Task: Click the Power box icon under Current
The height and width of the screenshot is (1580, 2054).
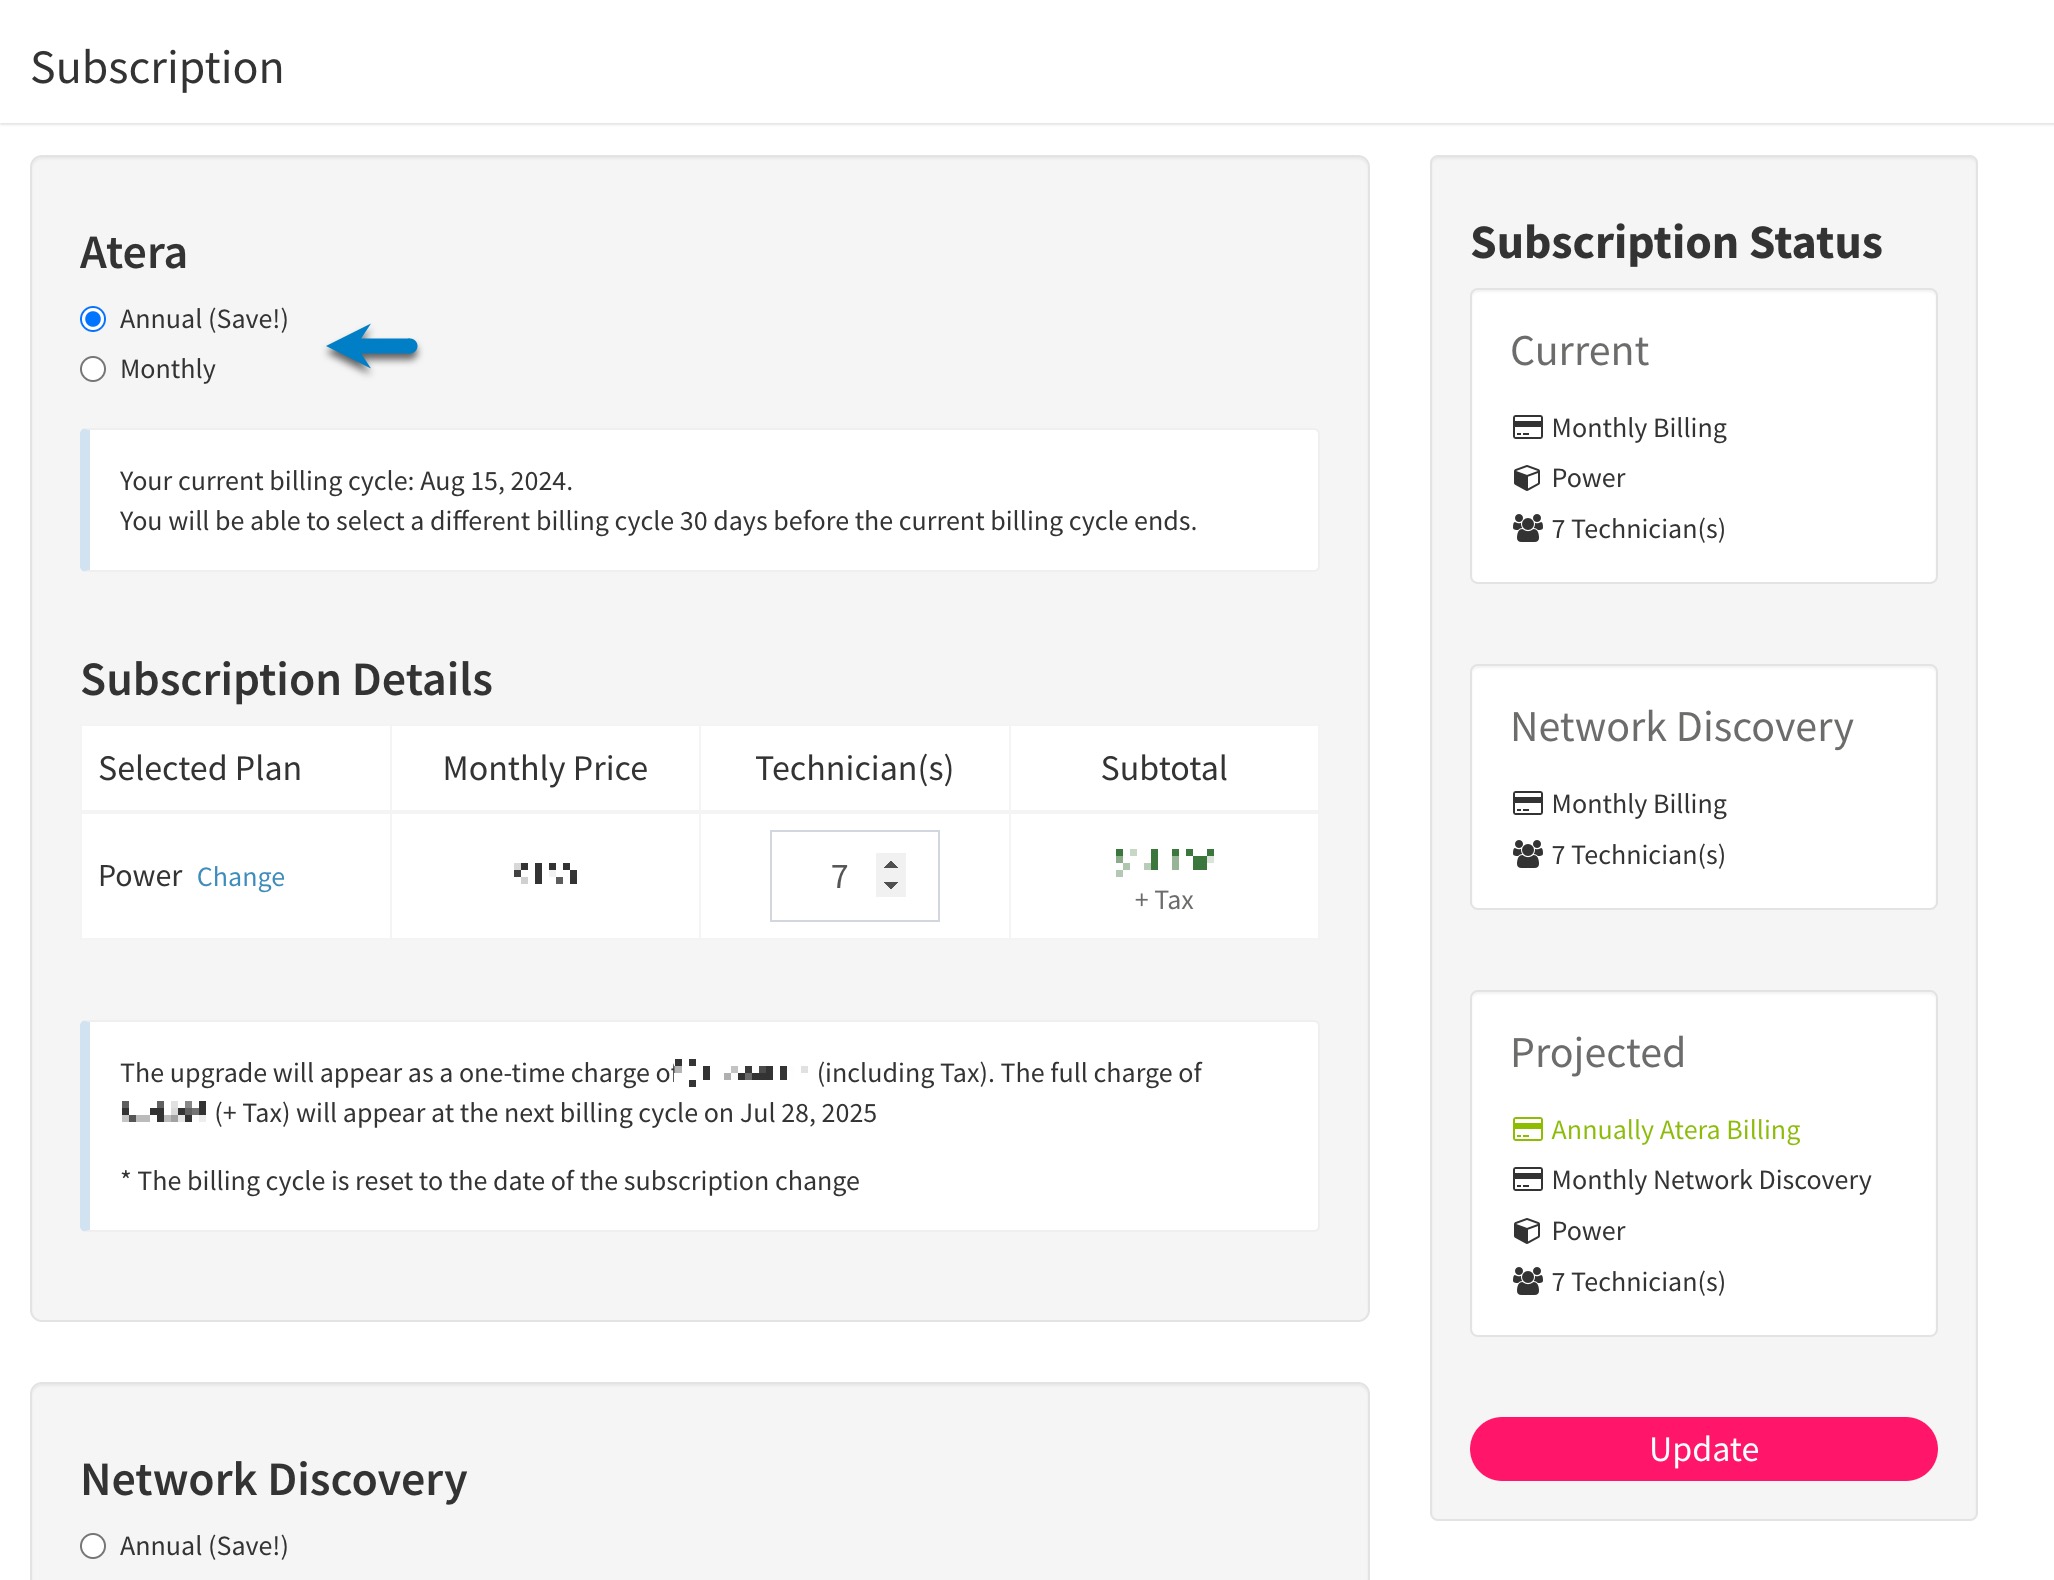Action: tap(1527, 478)
